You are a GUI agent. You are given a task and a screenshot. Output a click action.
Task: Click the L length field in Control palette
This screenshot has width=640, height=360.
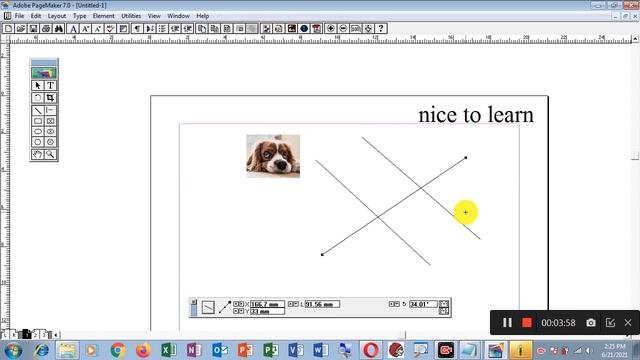point(322,304)
